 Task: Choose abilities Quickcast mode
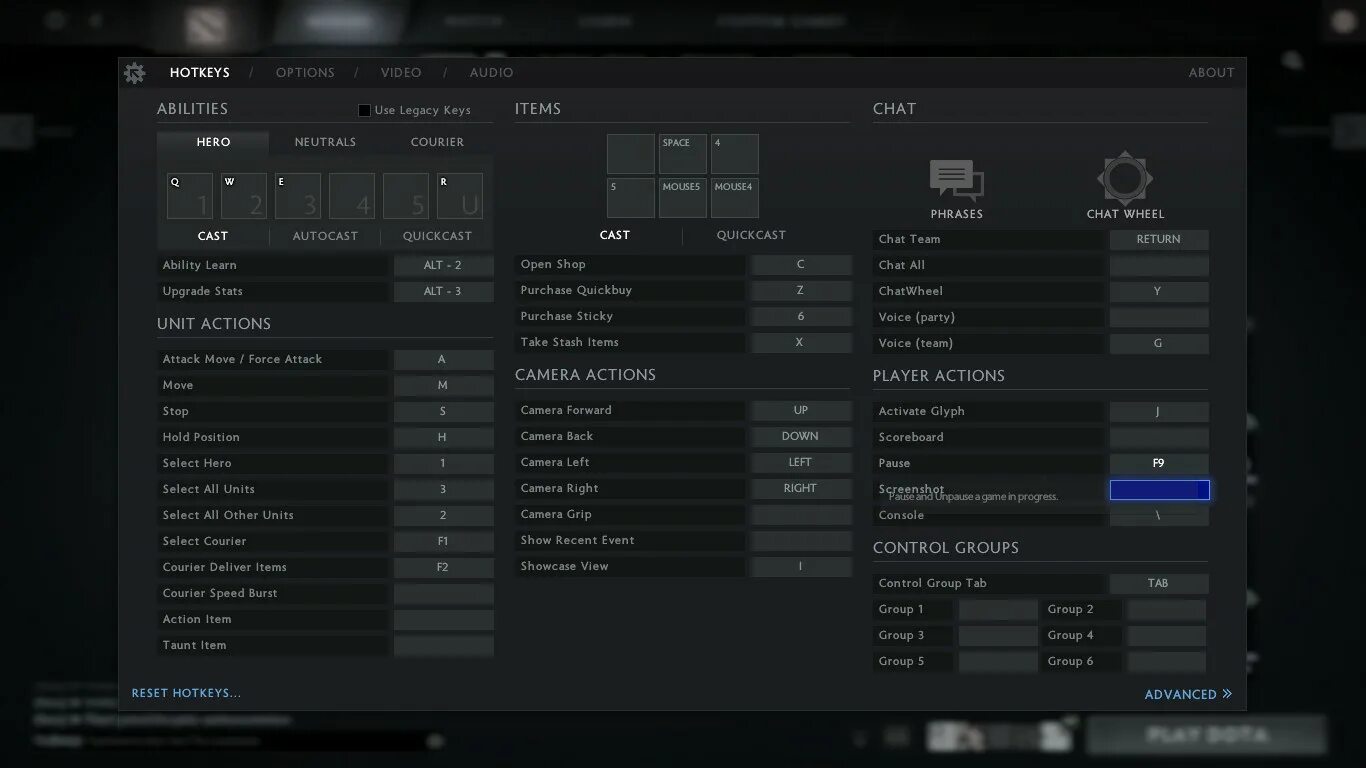[437, 236]
